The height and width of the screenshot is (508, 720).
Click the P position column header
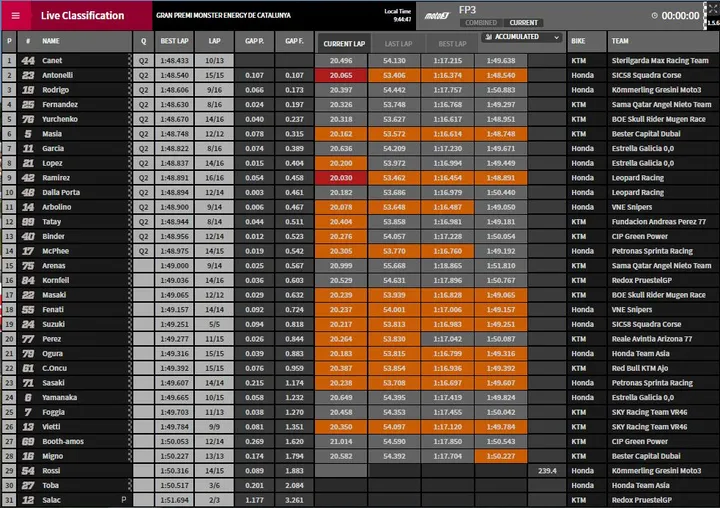[9, 41]
